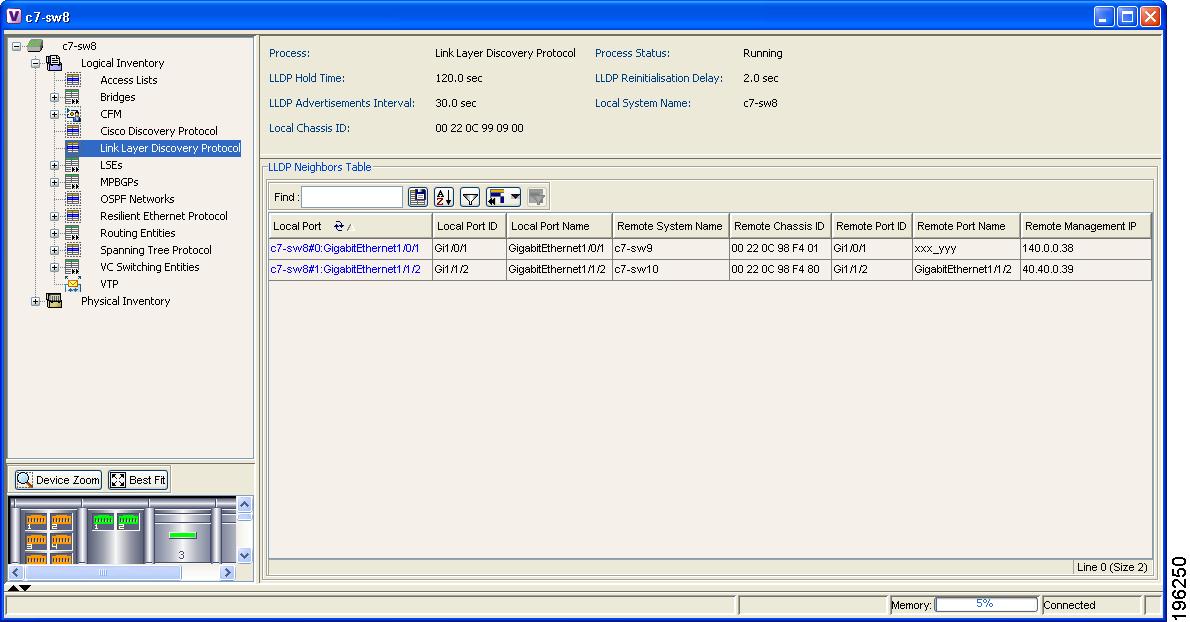This screenshot has width=1190, height=622.
Task: Click the device view scroll left arrow
Action: point(16,573)
